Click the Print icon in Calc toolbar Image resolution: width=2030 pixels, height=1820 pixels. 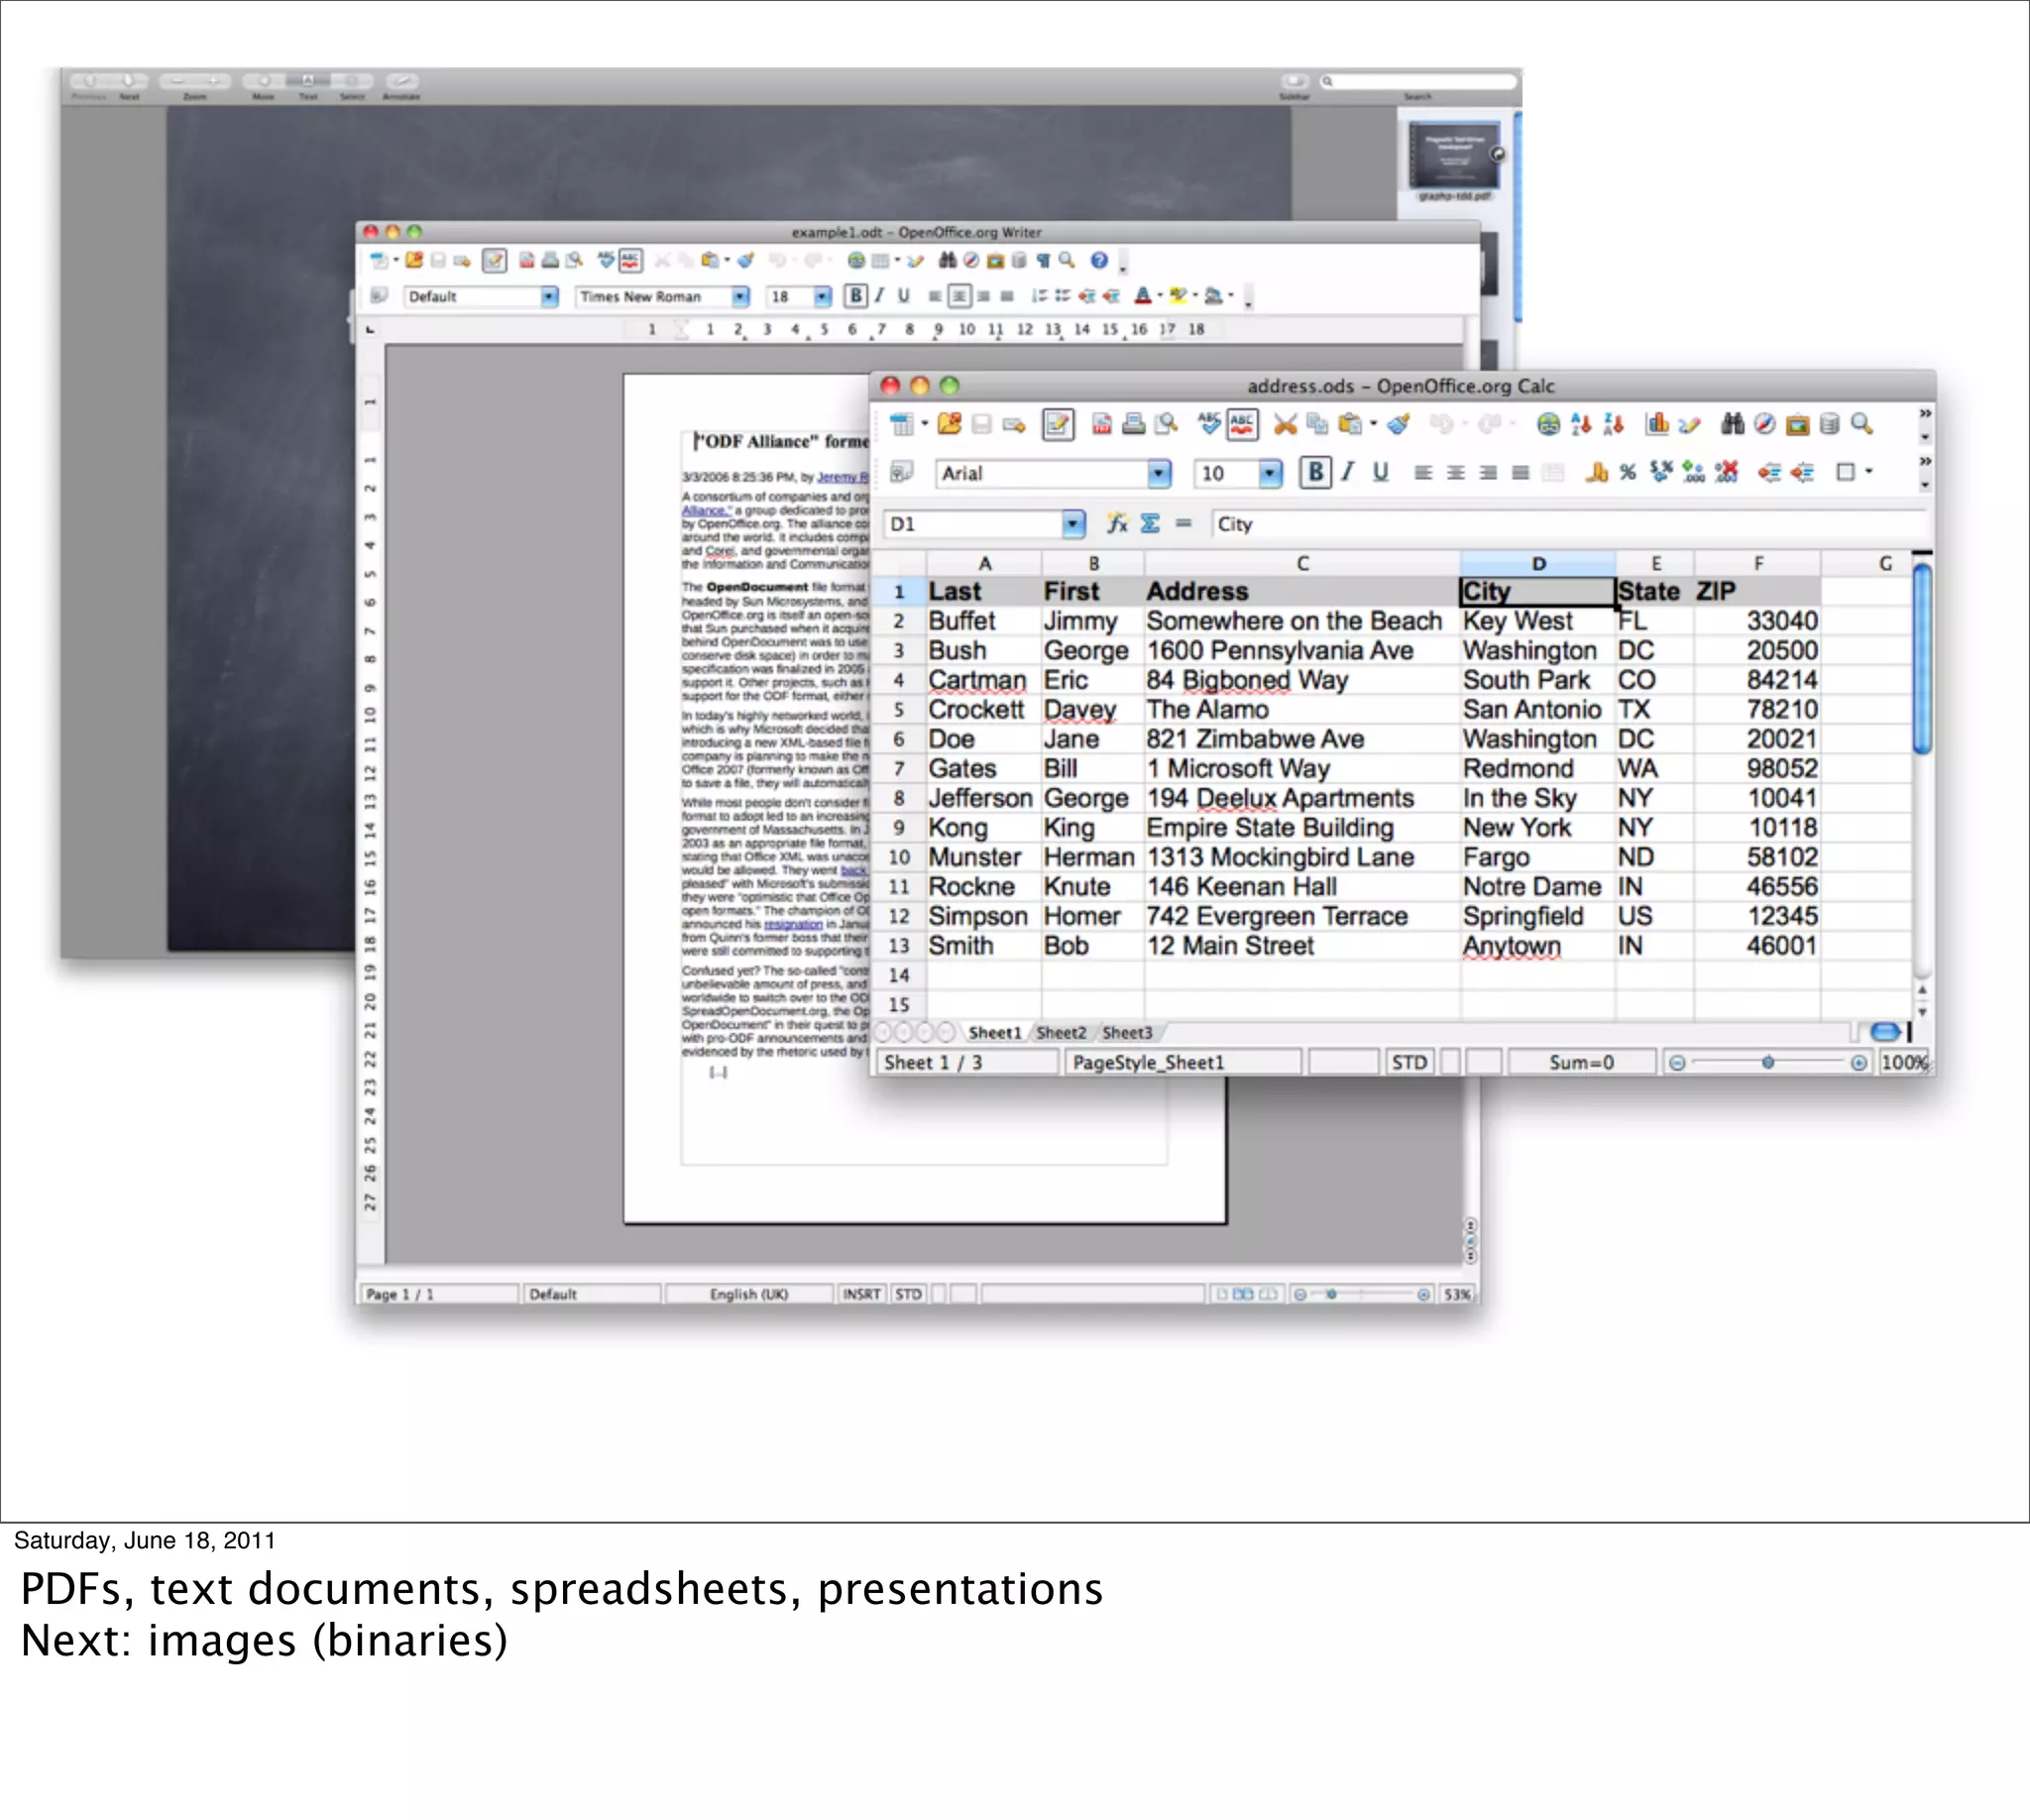point(1133,424)
